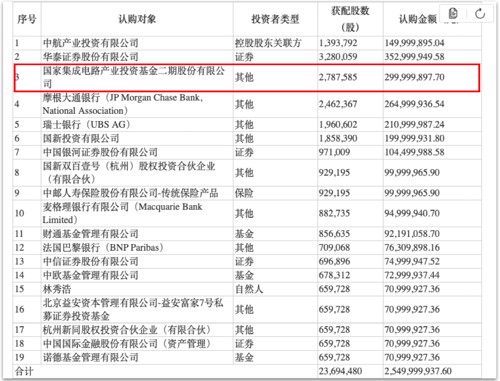Image resolution: width=500 pixels, height=381 pixels.
Task: Select the JP Morgan Chase Bank entry
Action: tap(123, 104)
